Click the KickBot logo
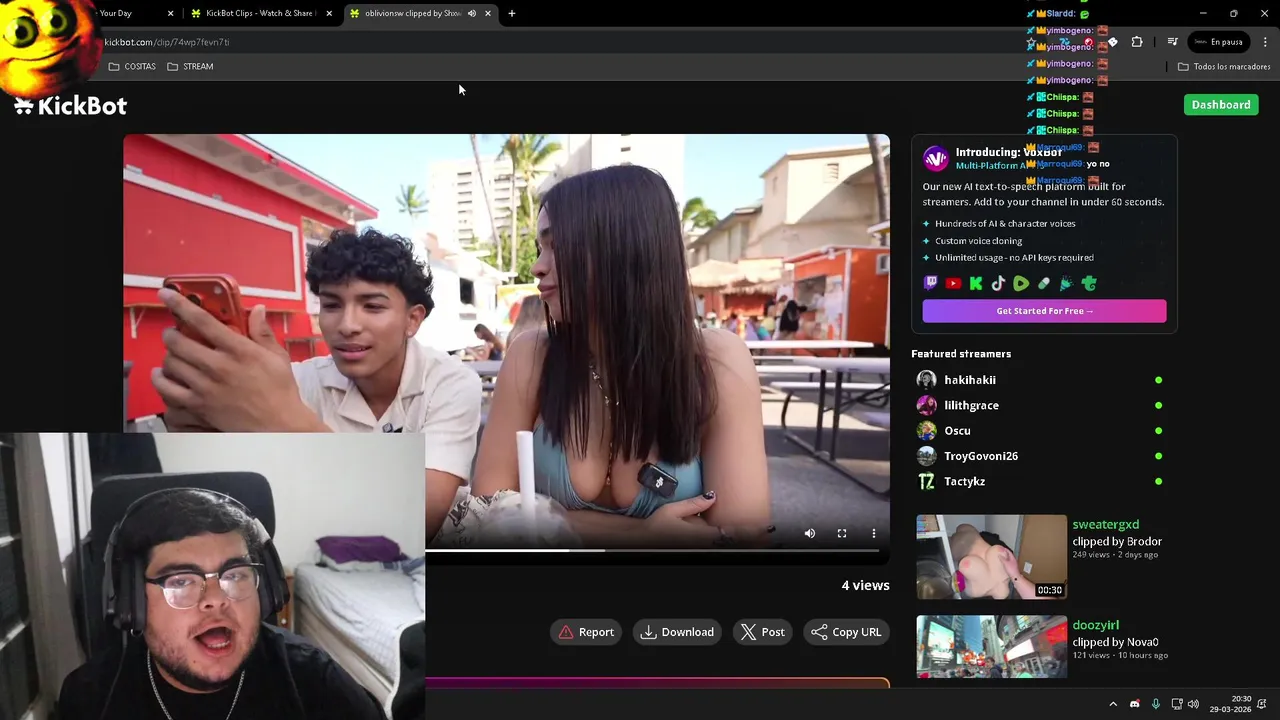The width and height of the screenshot is (1280, 720). pos(70,106)
